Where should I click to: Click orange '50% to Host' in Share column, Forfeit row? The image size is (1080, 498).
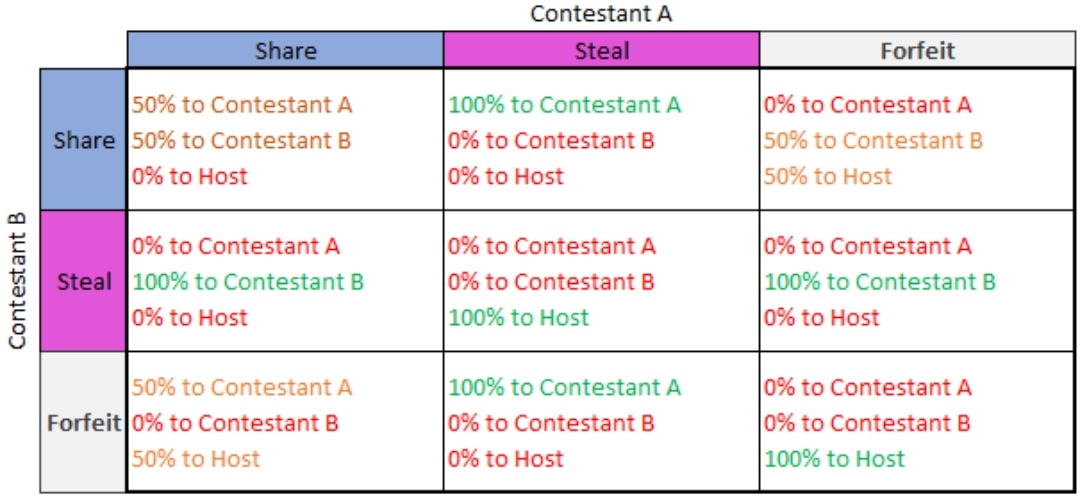pos(196,458)
